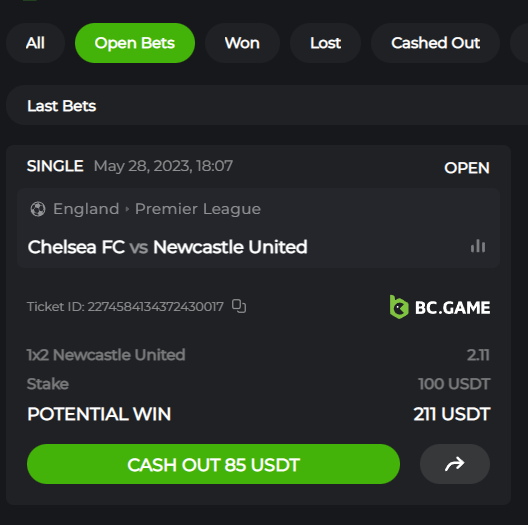Cash out 85 USDT
This screenshot has width=528, height=525.
coord(213,464)
